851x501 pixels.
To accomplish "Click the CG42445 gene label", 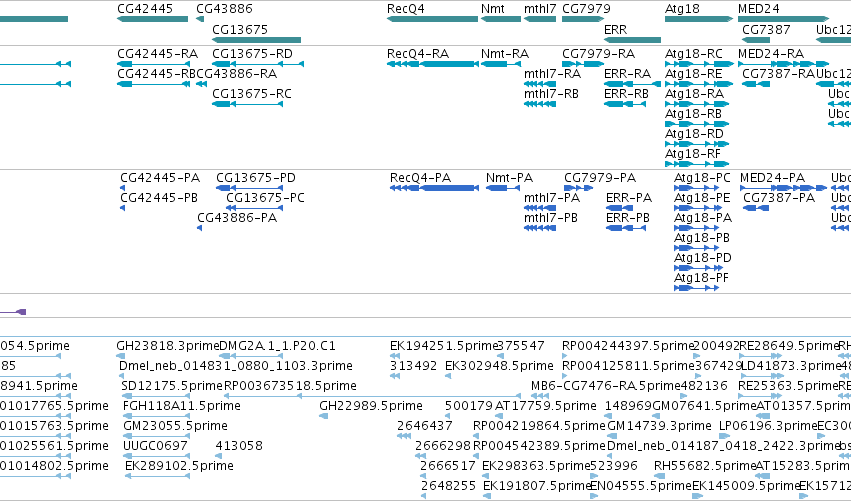I will coord(145,9).
